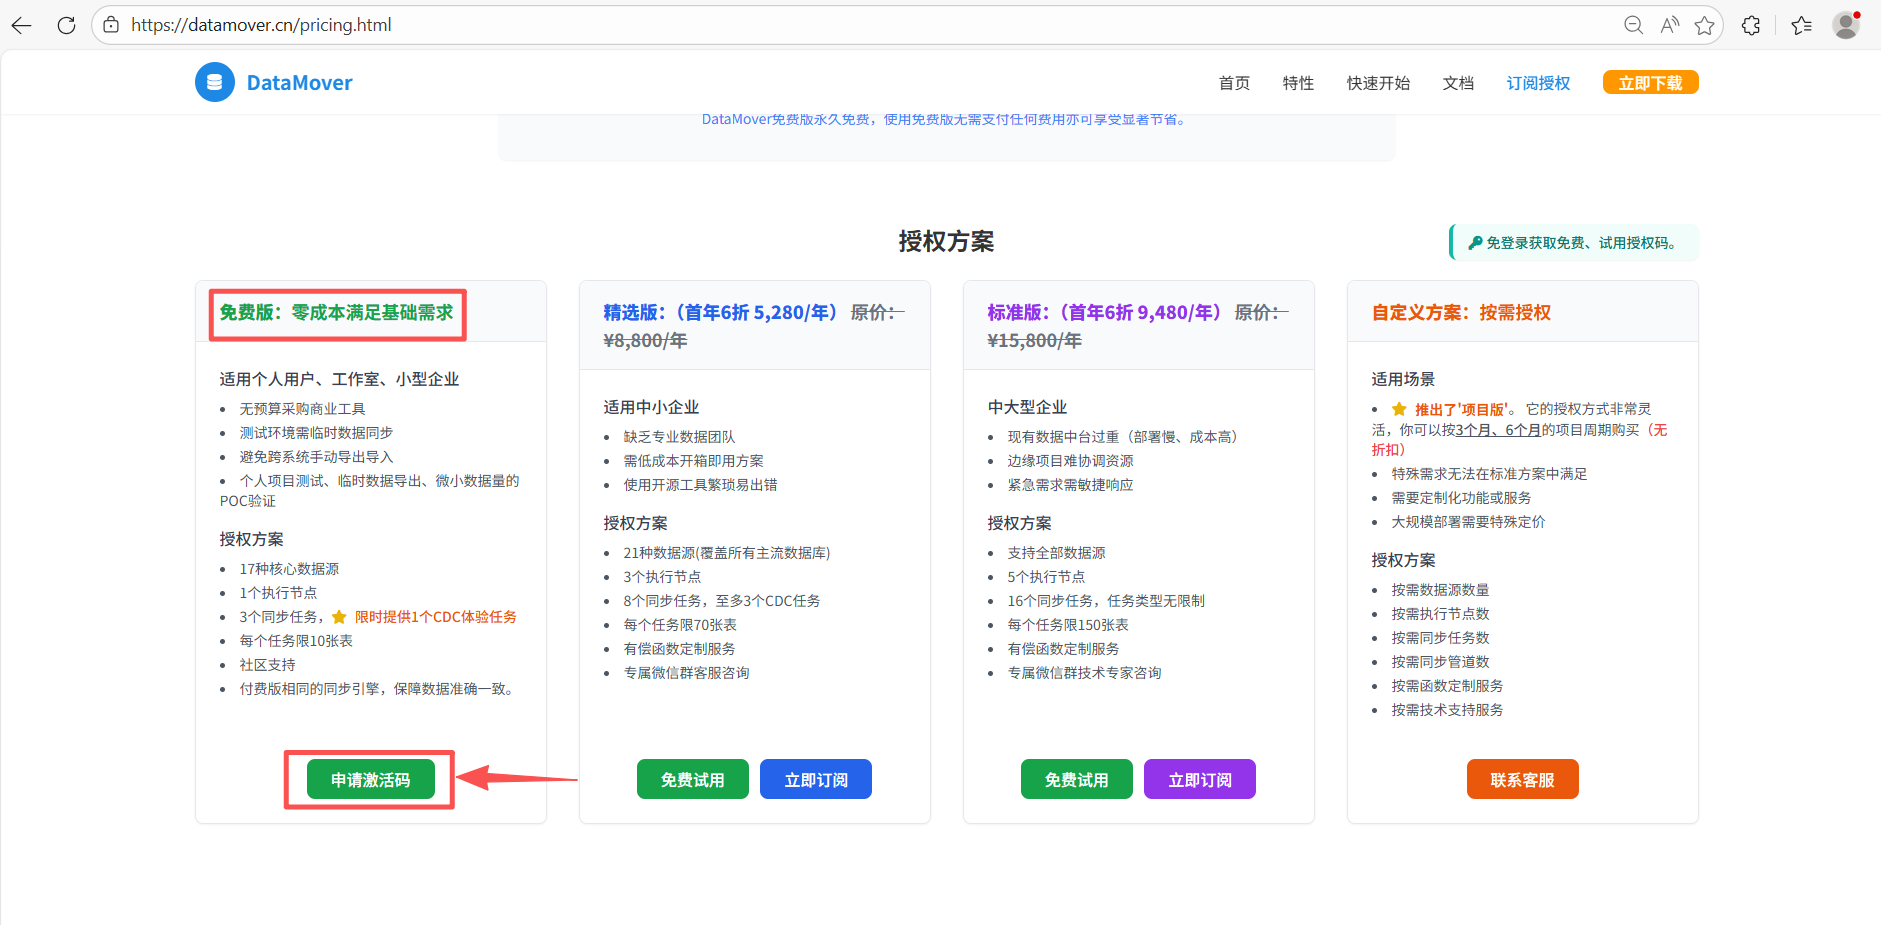Open the browser extensions puzzle icon
The width and height of the screenshot is (1881, 925).
[x=1750, y=25]
